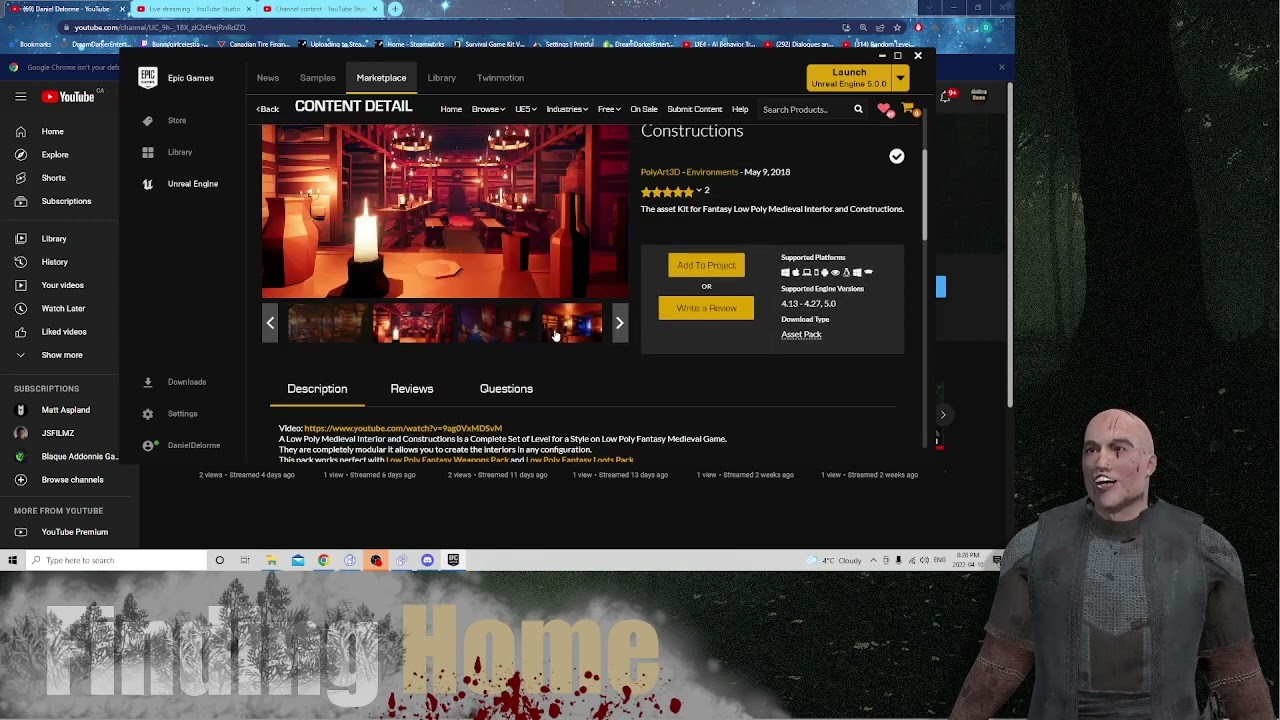This screenshot has height=720, width=1280.
Task: Open Settings gear in Epic launcher sidebar
Action: pos(148,414)
